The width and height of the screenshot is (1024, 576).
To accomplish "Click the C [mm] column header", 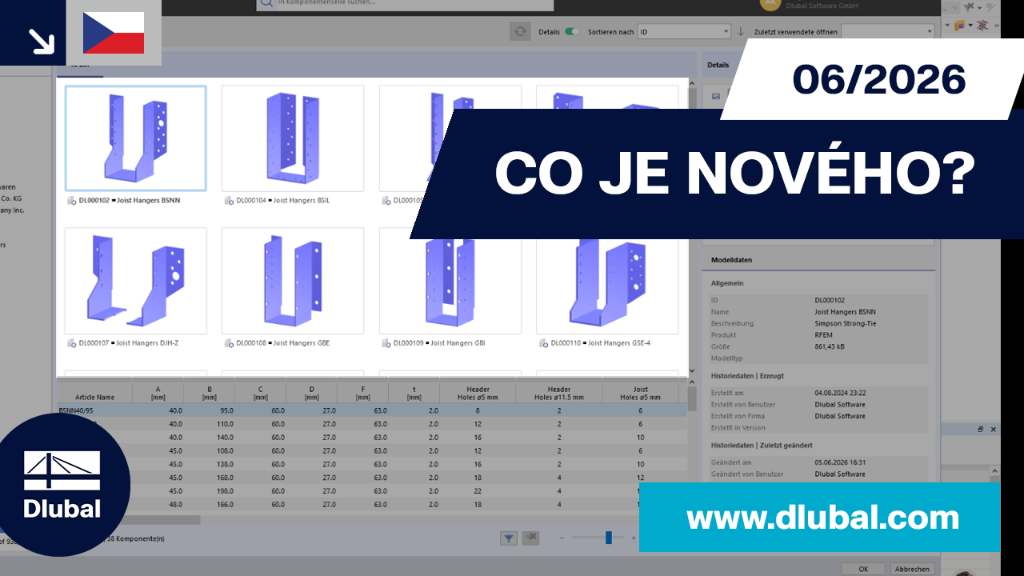I will tap(260, 393).
